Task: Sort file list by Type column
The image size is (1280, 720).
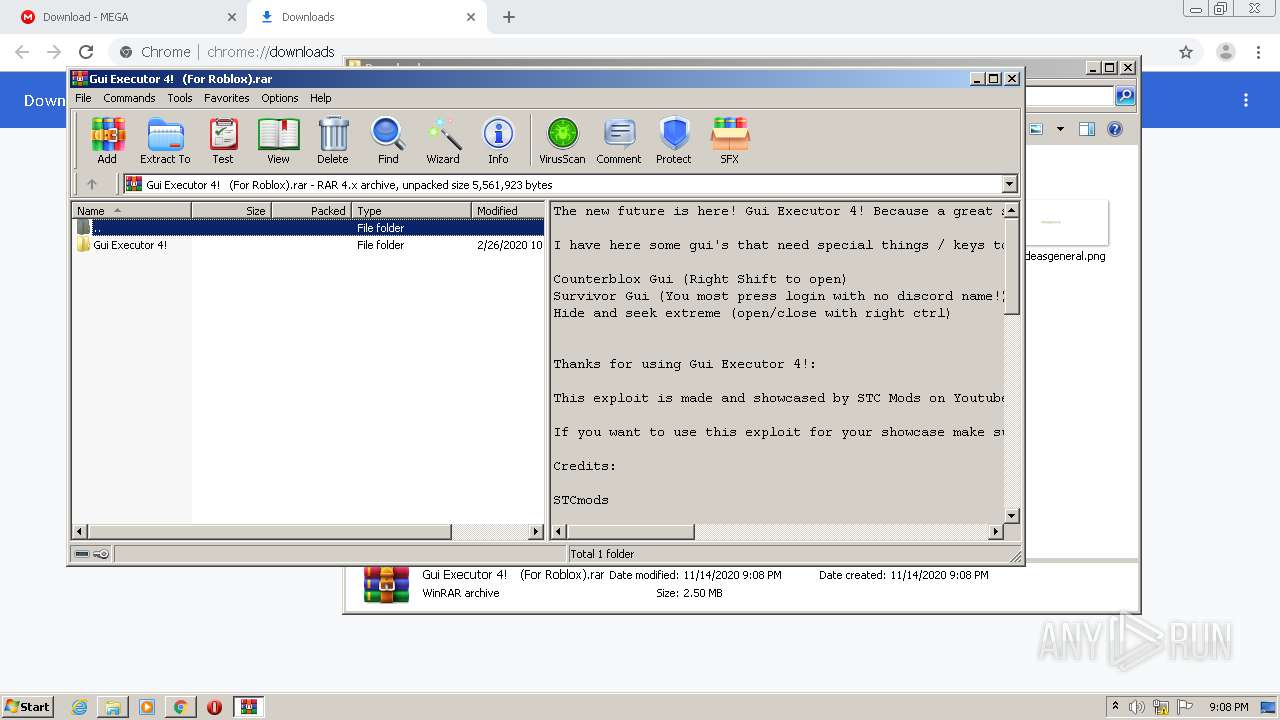Action: (411, 210)
